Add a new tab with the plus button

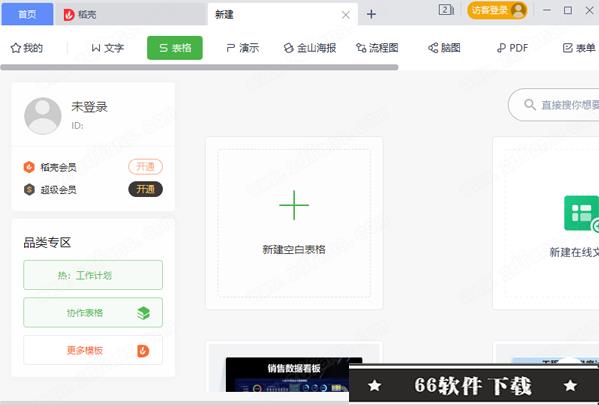tap(371, 15)
